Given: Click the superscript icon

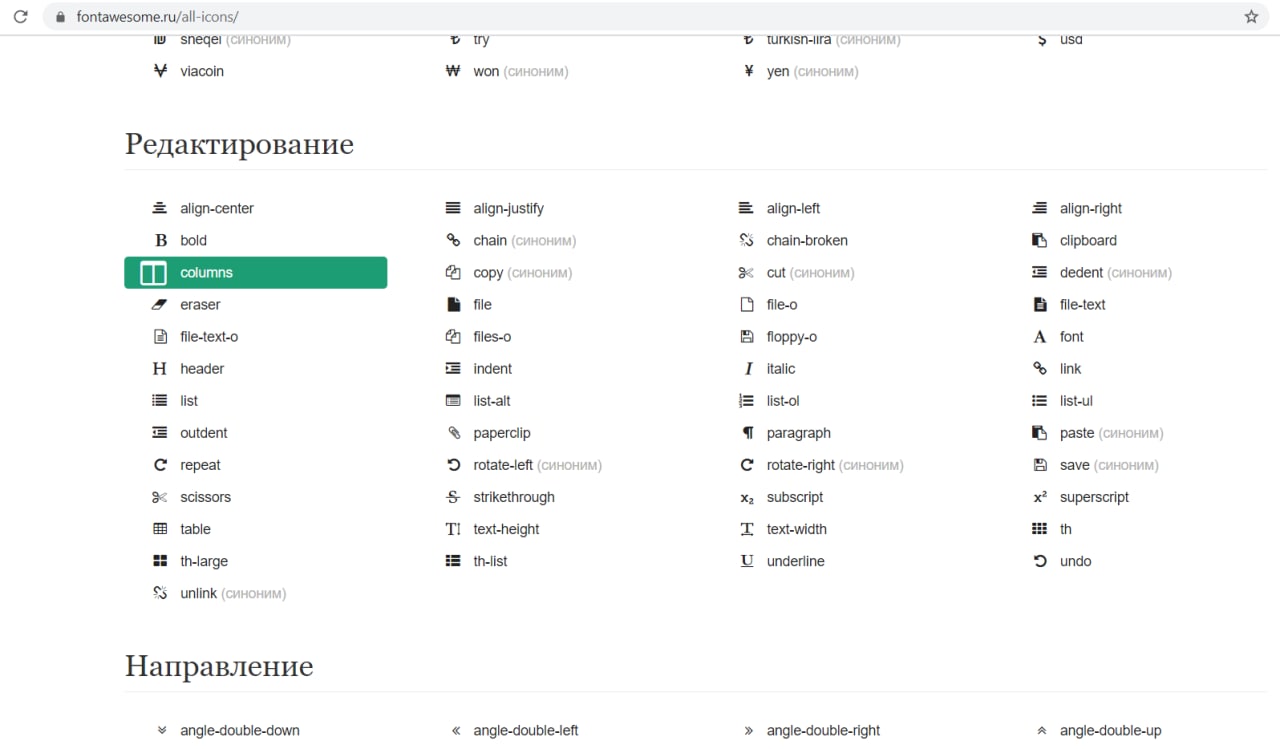Looking at the screenshot, I should [x=1040, y=496].
